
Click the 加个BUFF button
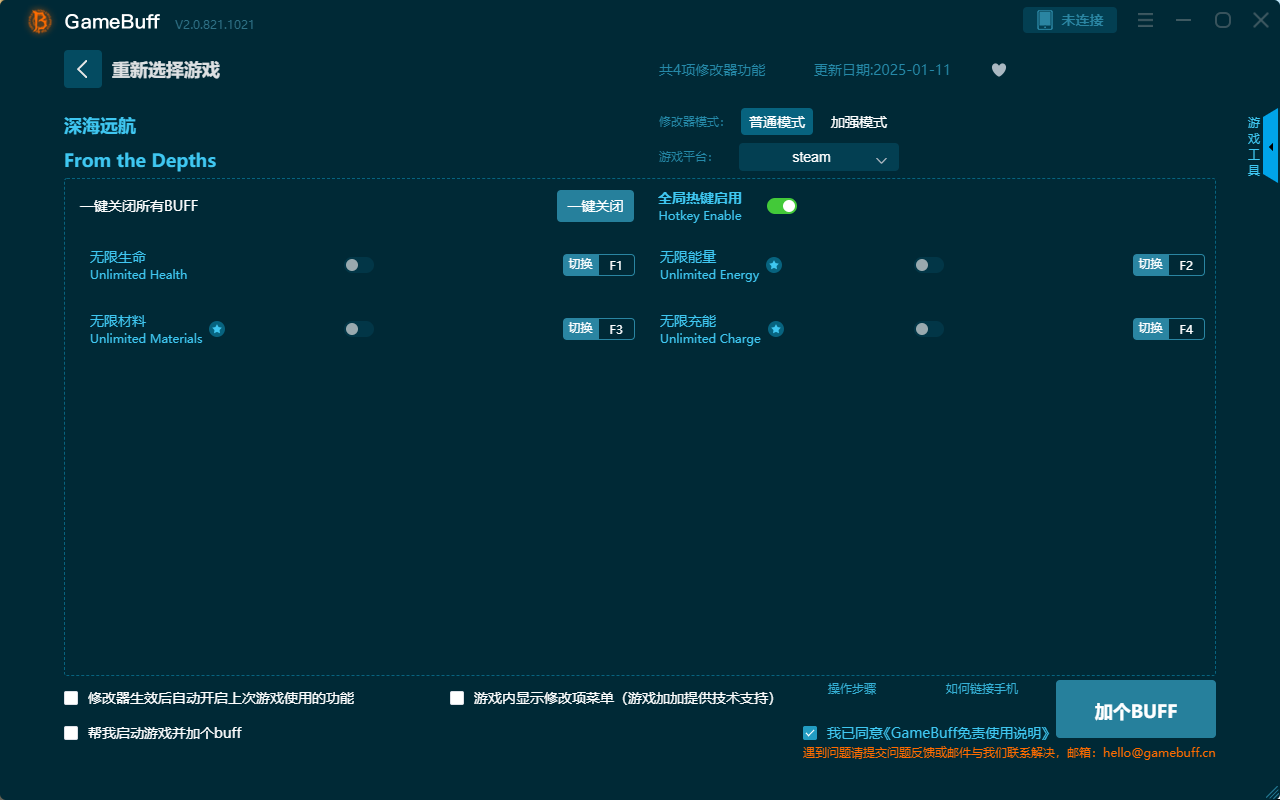click(1135, 709)
